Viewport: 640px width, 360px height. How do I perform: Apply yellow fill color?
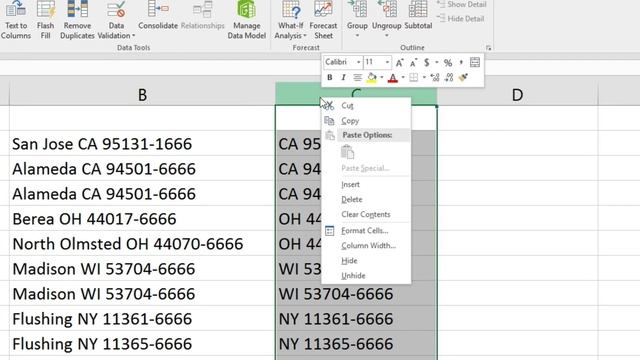click(371, 78)
